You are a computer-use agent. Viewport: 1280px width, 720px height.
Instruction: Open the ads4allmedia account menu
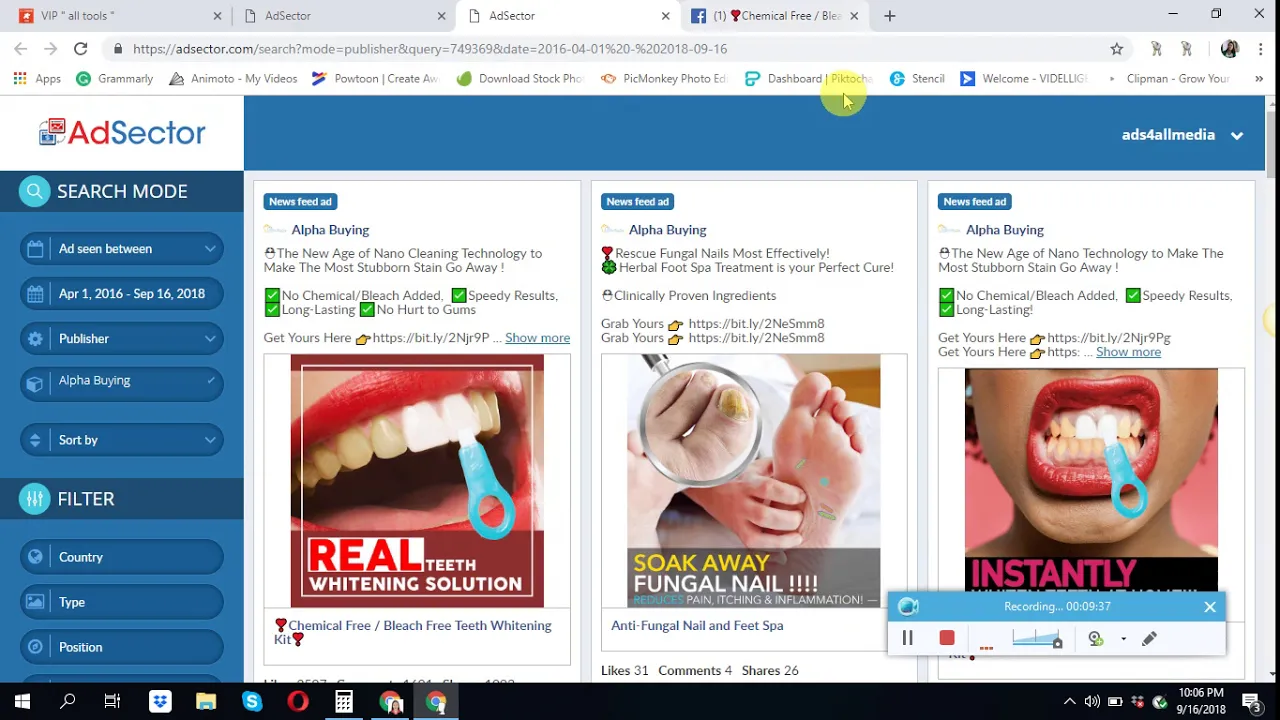pyautogui.click(x=1182, y=135)
